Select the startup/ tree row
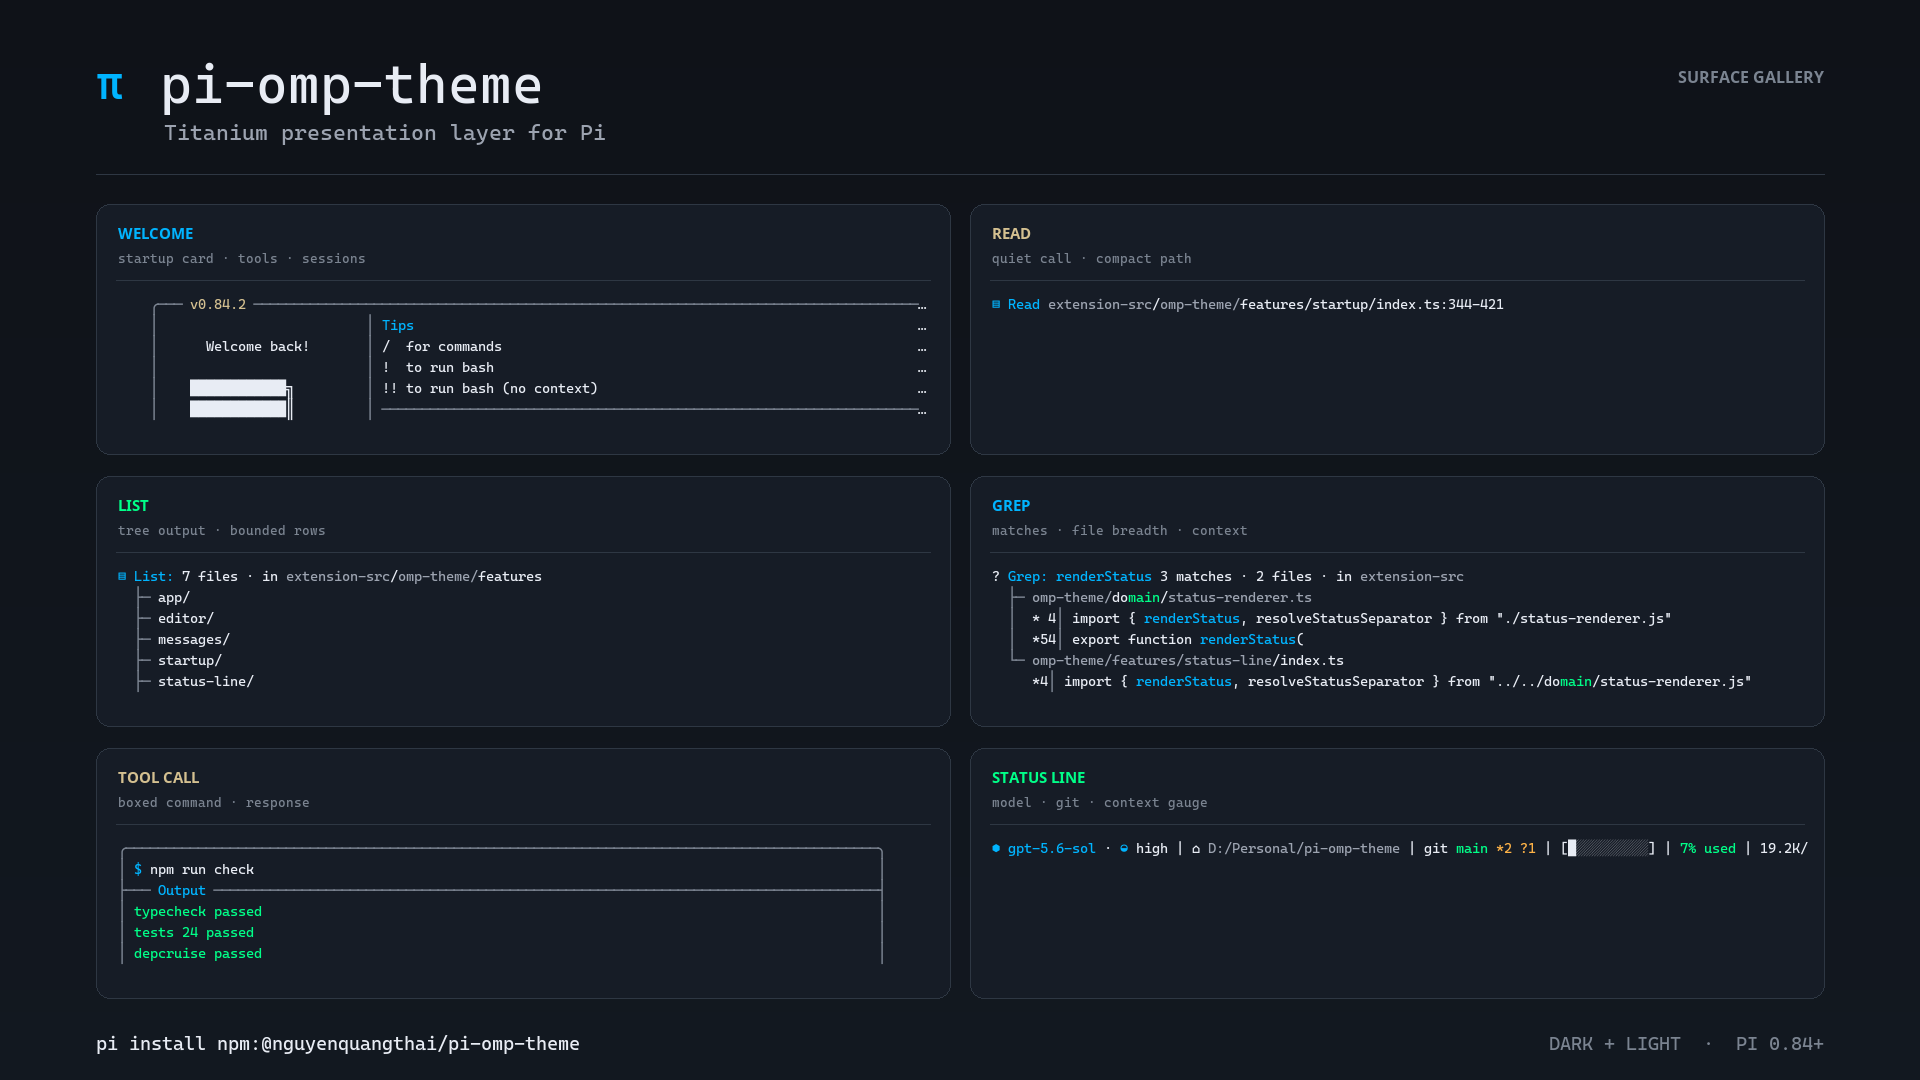This screenshot has height=1080, width=1920. 190,660
